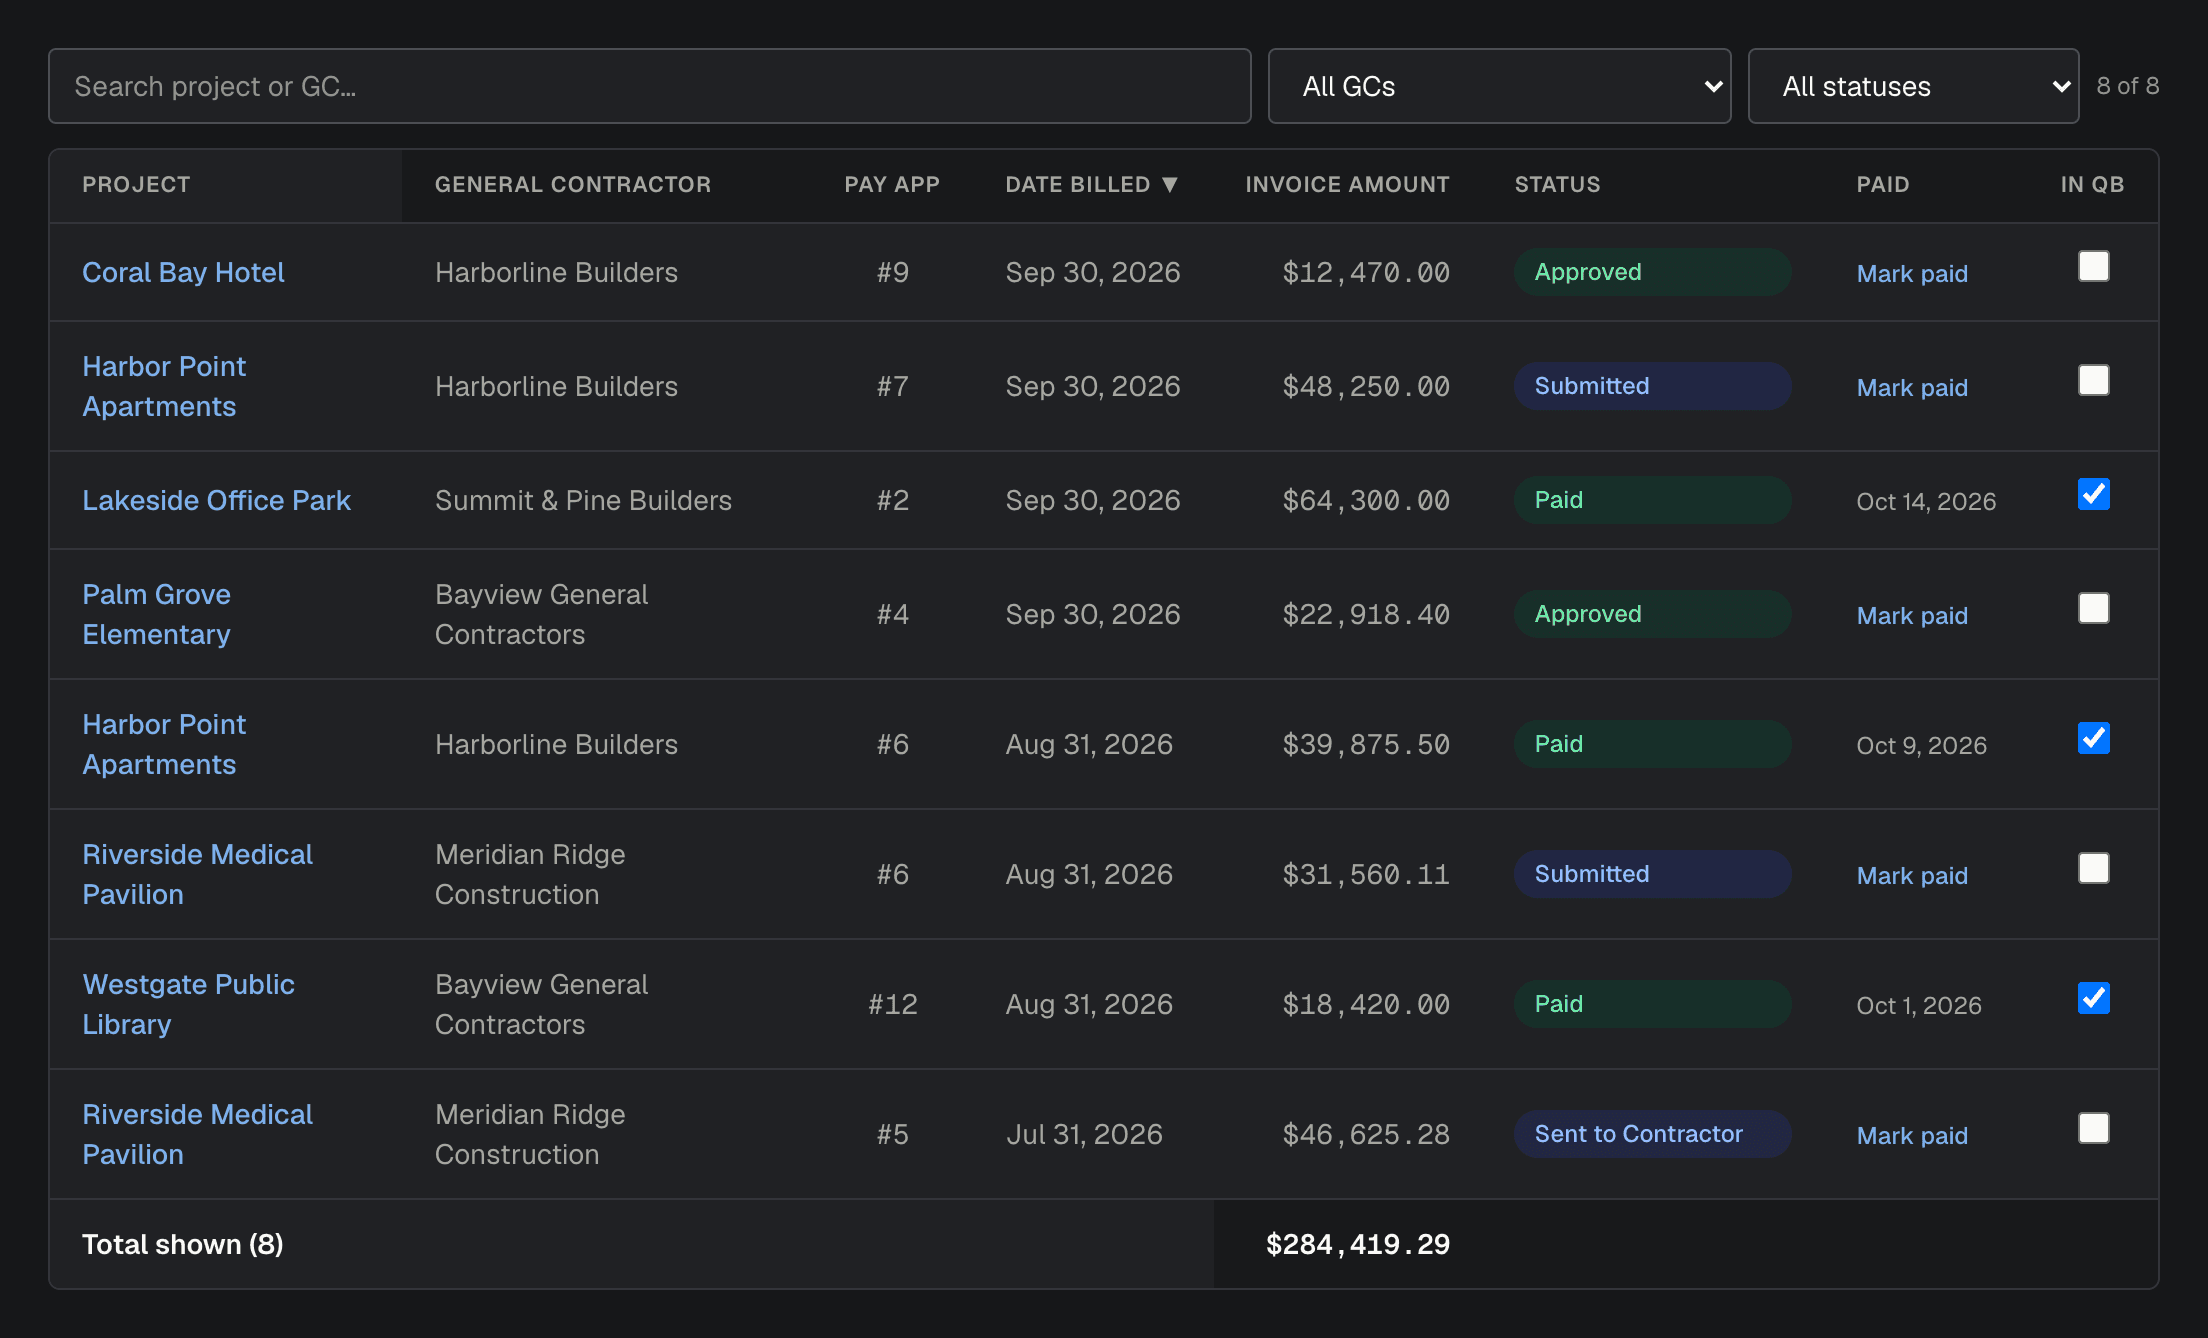Select the Oct 14, 2026 paid date
This screenshot has width=2208, height=1338.
[x=1926, y=501]
